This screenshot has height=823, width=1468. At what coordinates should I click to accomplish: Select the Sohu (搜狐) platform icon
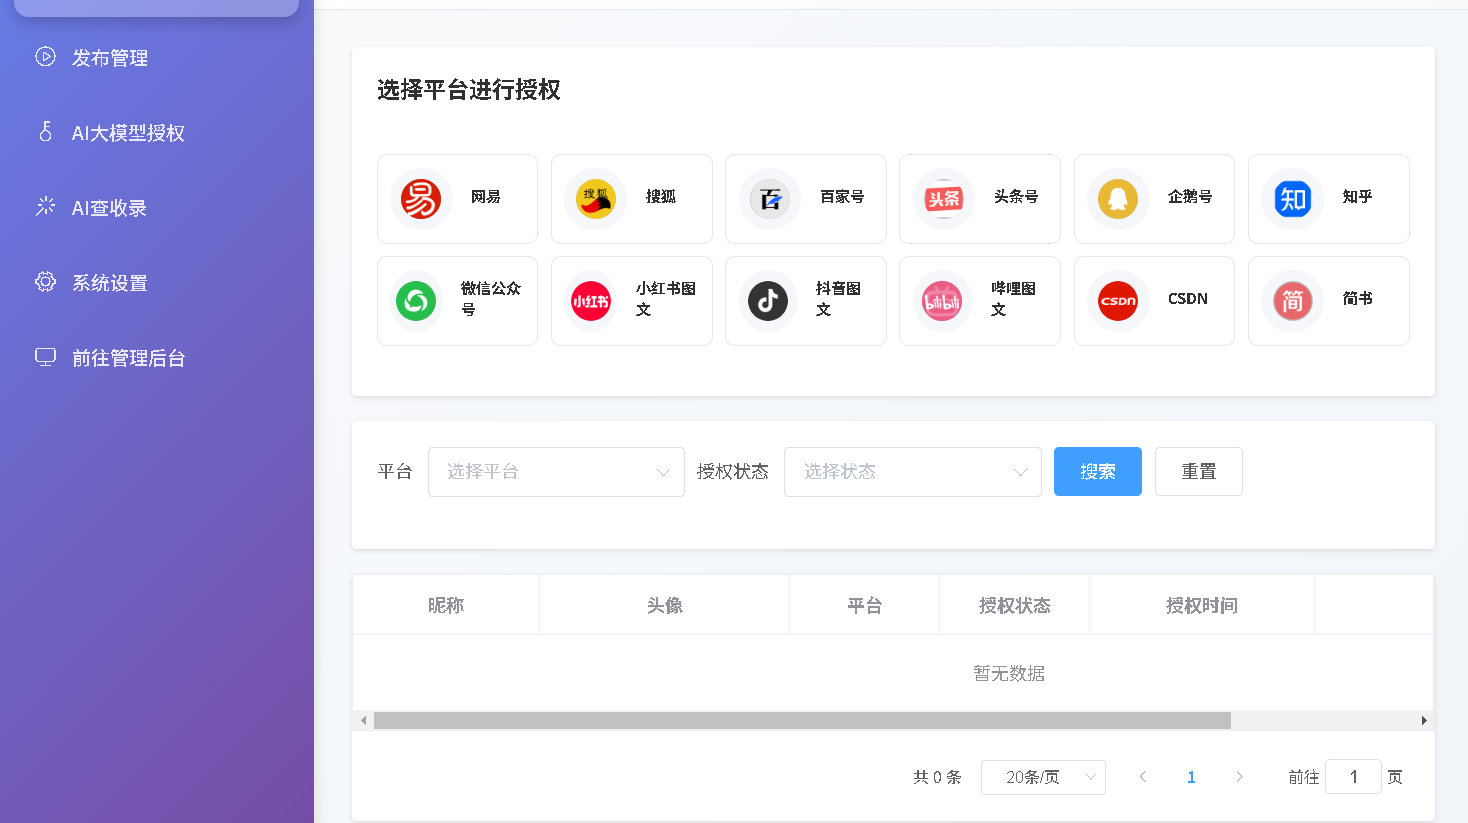(595, 199)
